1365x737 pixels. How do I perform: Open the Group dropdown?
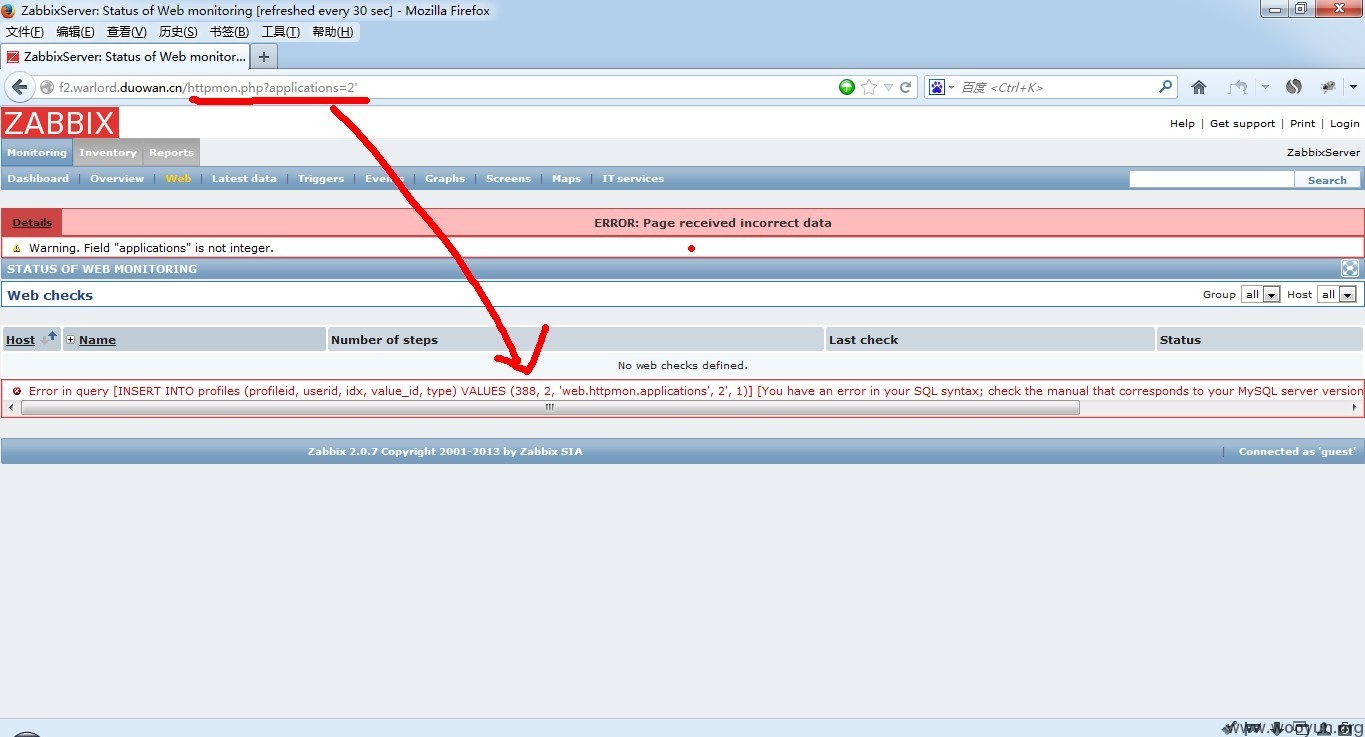tap(1261, 294)
